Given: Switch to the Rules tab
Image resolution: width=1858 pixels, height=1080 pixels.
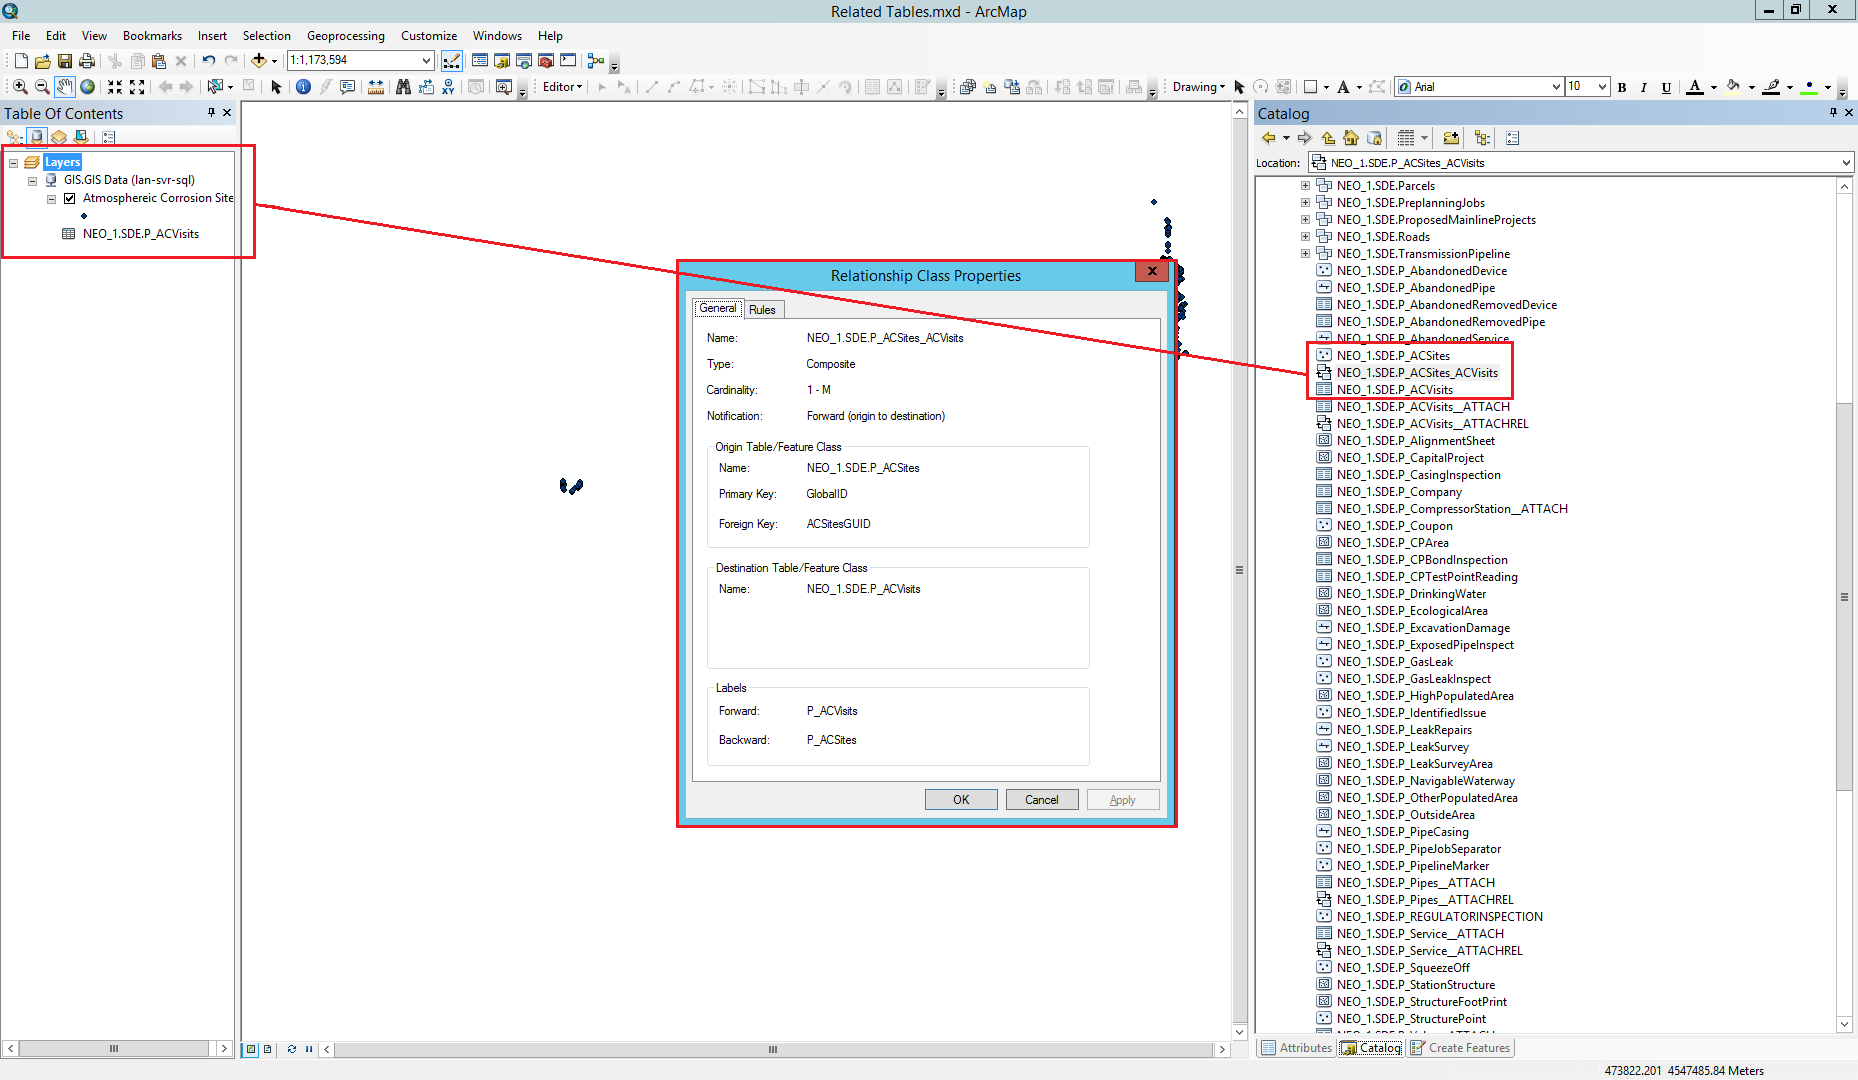Looking at the screenshot, I should tap(762, 309).
